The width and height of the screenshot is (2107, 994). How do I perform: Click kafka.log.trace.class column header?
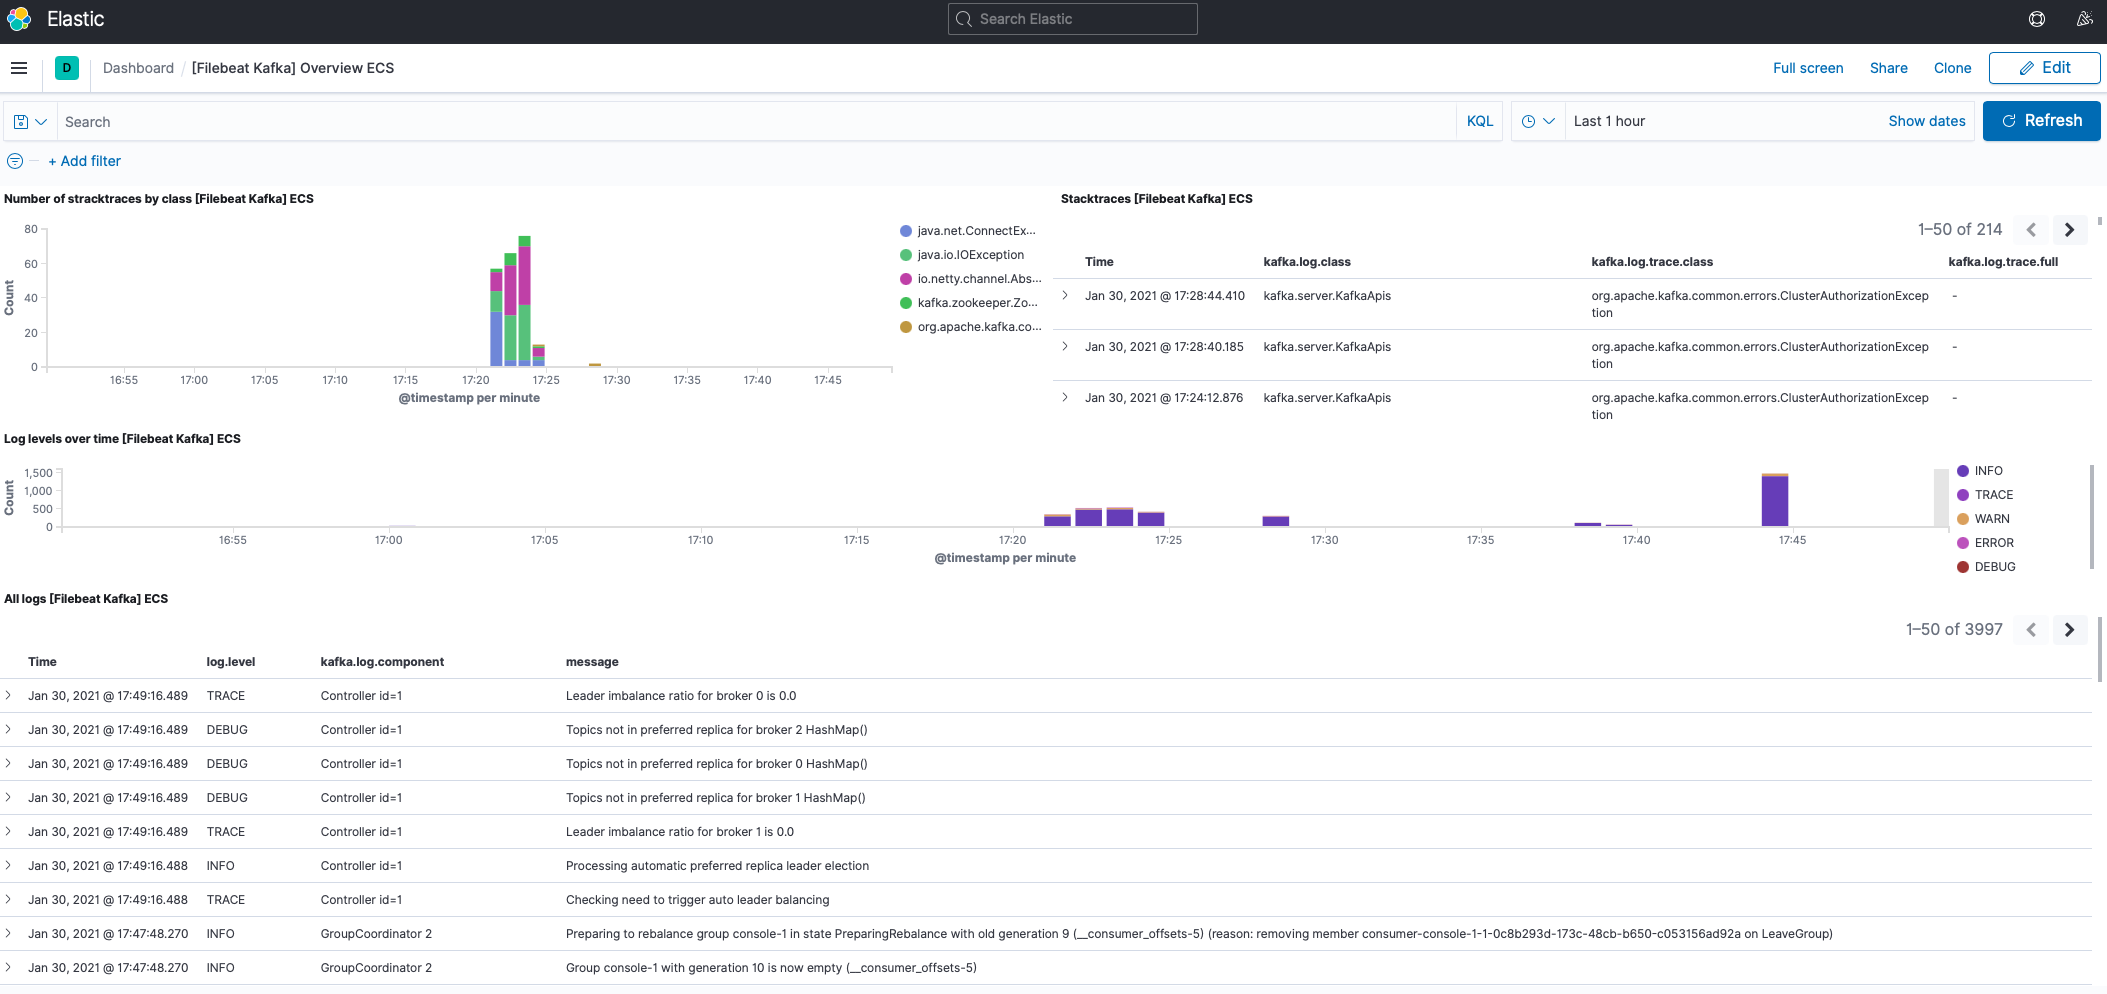pyautogui.click(x=1652, y=262)
